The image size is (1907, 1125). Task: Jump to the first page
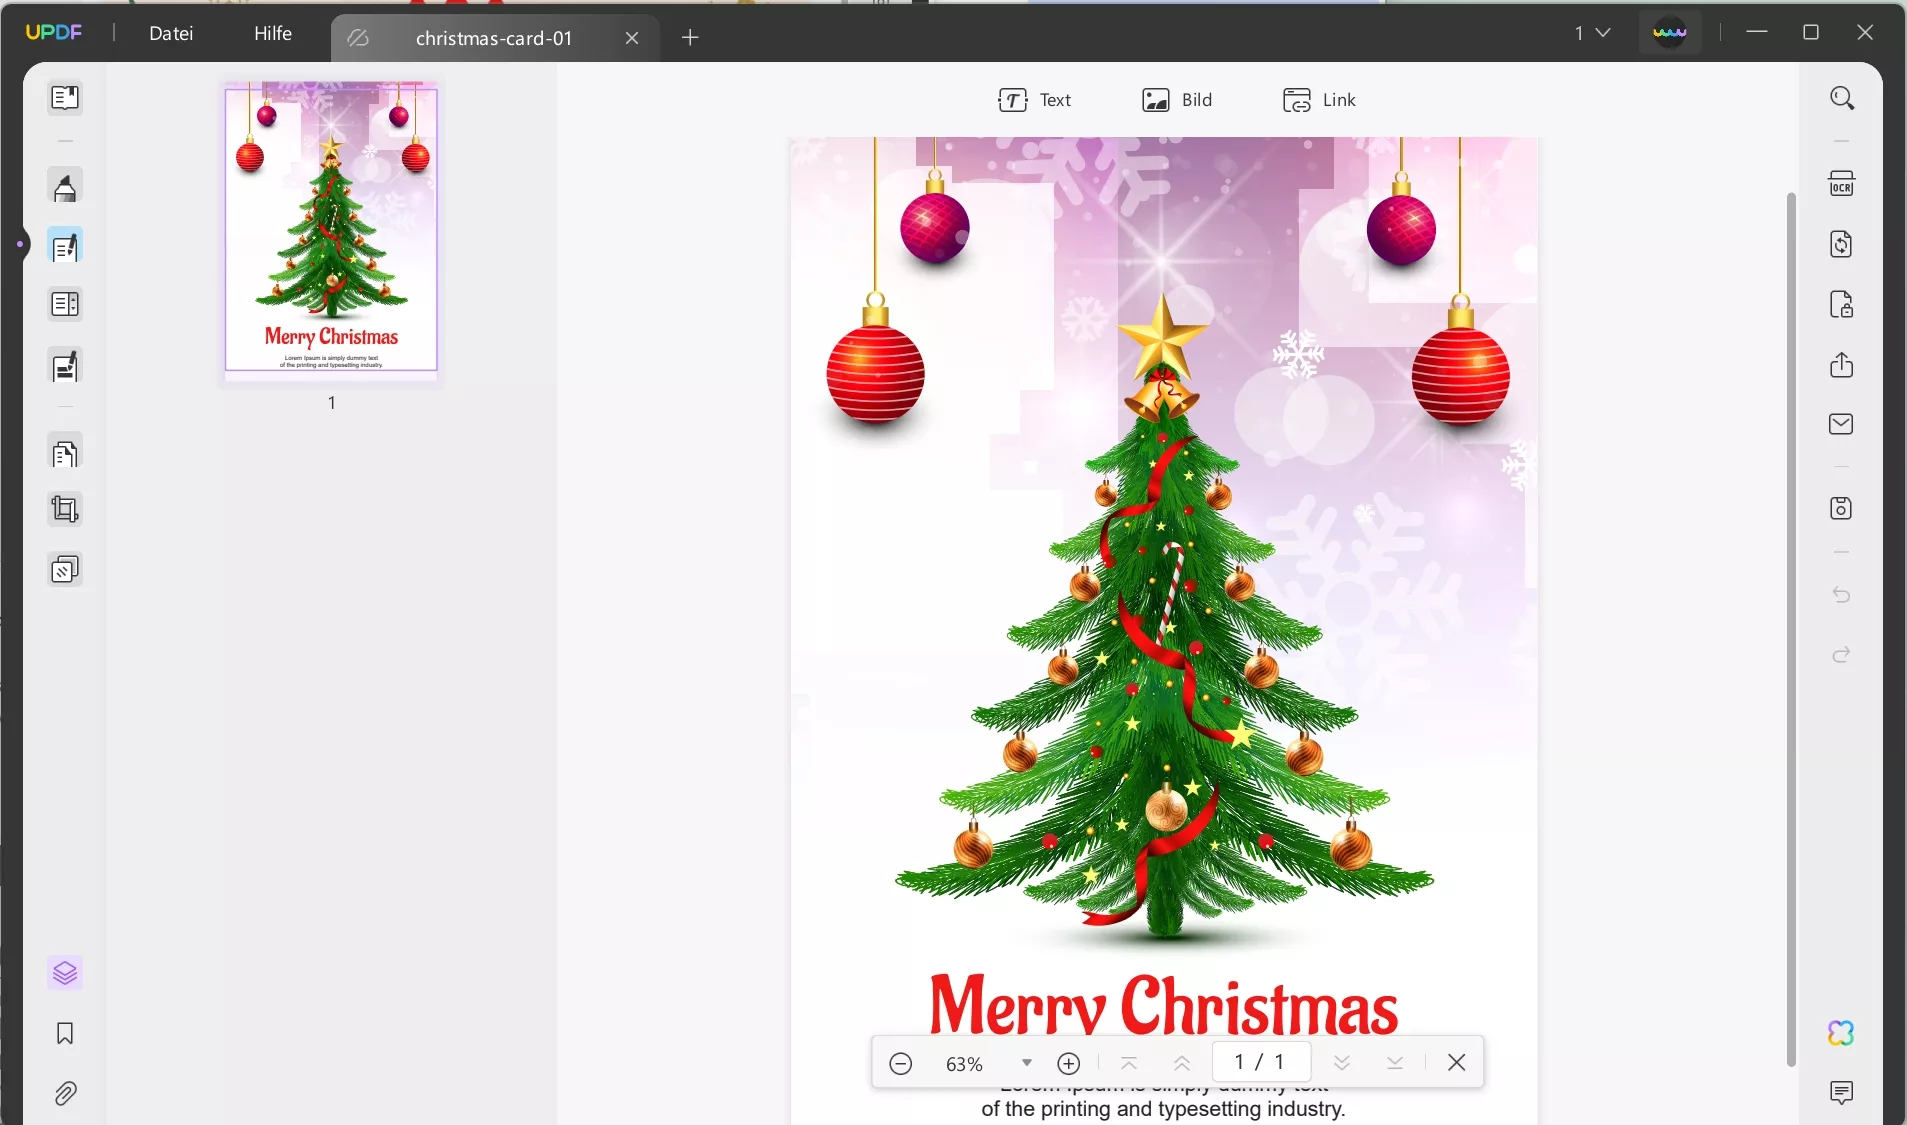pos(1129,1063)
